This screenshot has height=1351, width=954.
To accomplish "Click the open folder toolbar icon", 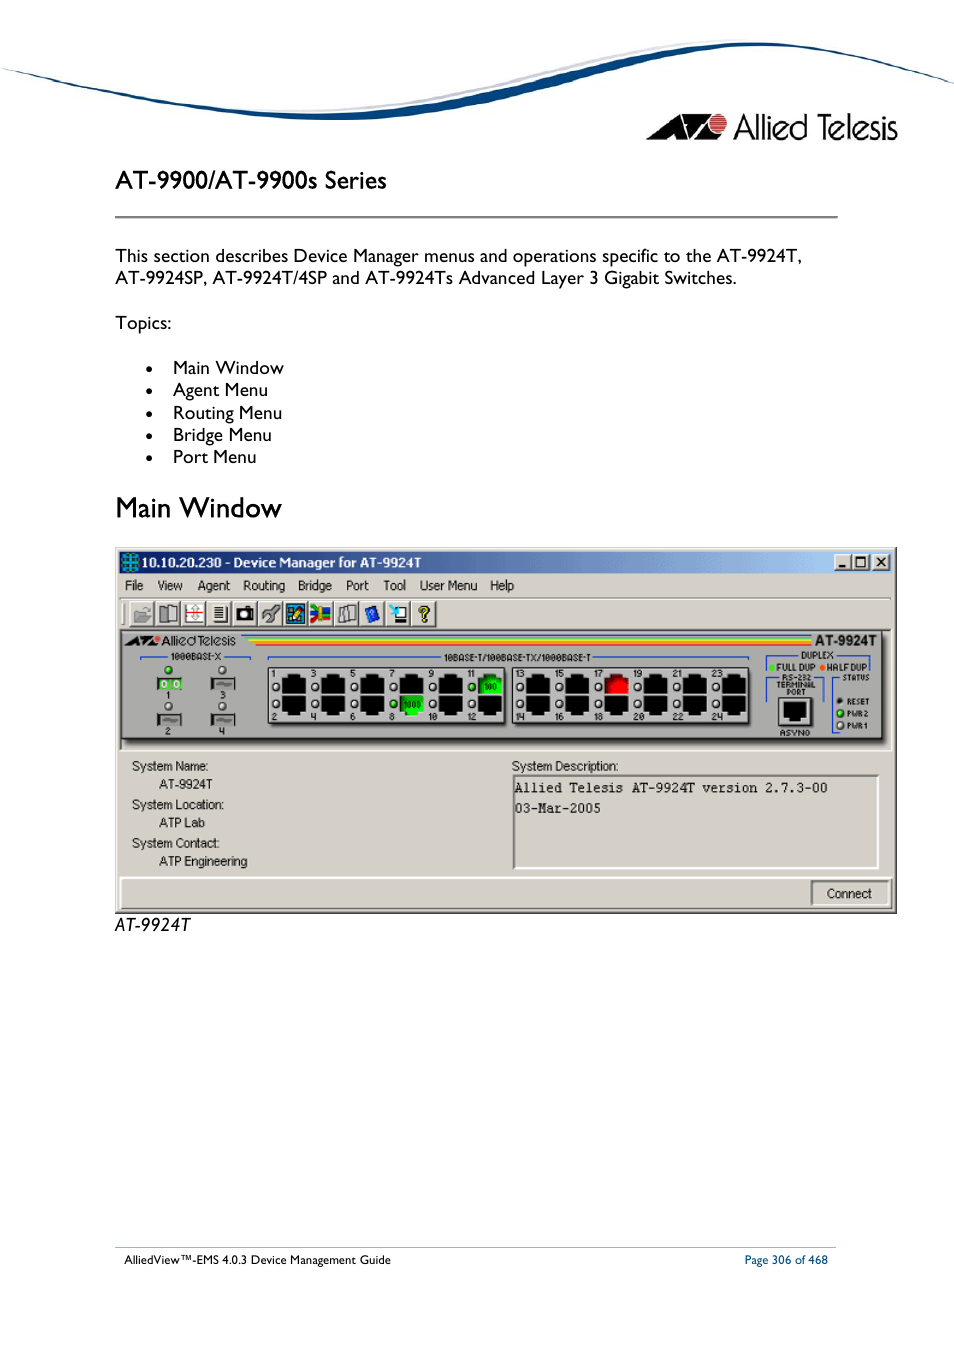I will point(142,614).
